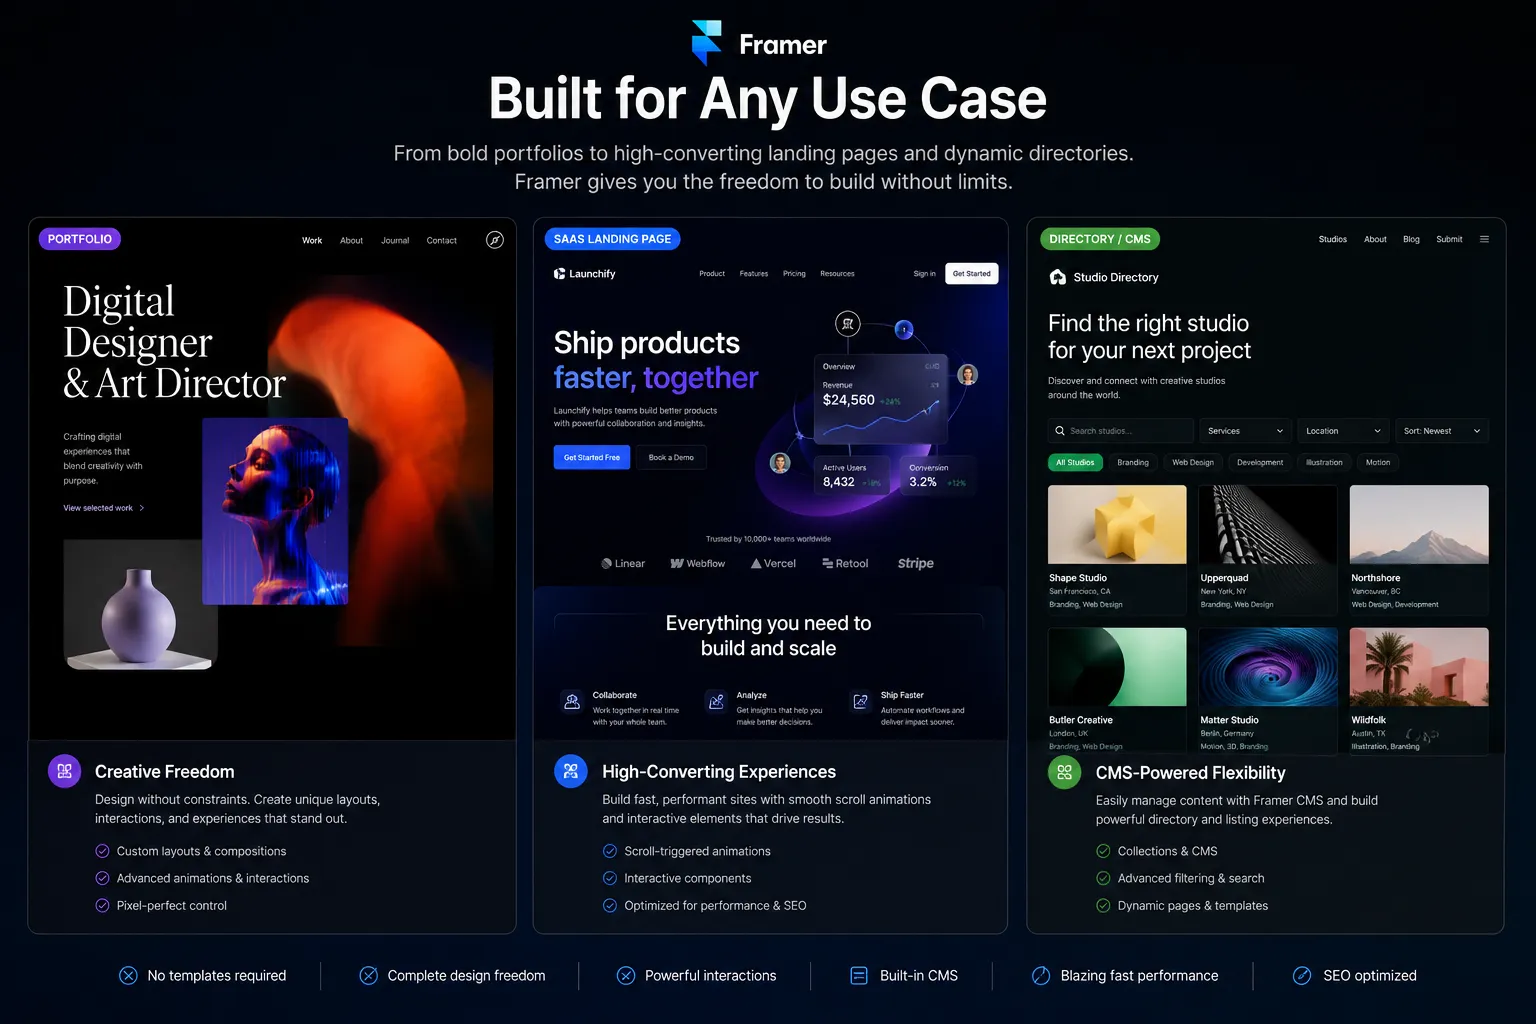Viewport: 1536px width, 1024px height.
Task: Open the Services dropdown
Action: pos(1245,431)
